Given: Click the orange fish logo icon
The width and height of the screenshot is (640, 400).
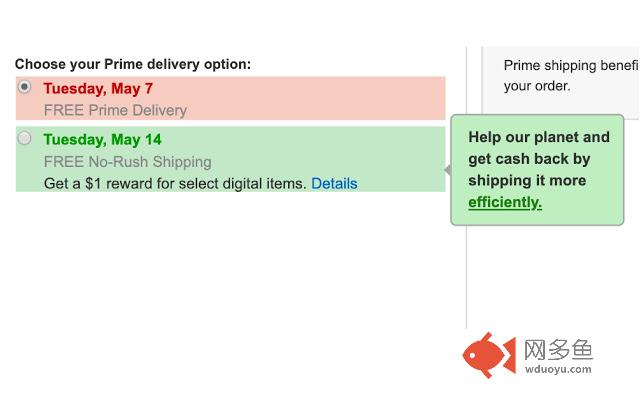Looking at the screenshot, I should click(489, 355).
